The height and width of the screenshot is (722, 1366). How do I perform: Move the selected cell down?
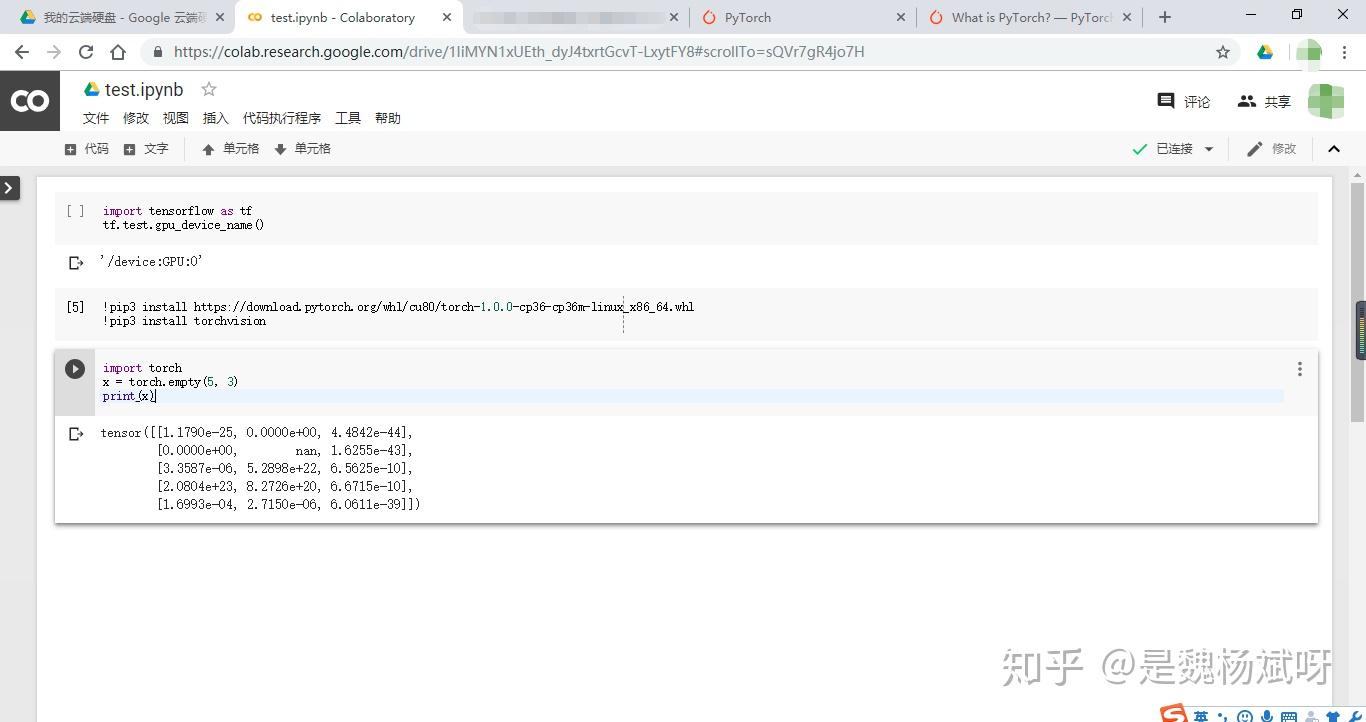click(302, 148)
